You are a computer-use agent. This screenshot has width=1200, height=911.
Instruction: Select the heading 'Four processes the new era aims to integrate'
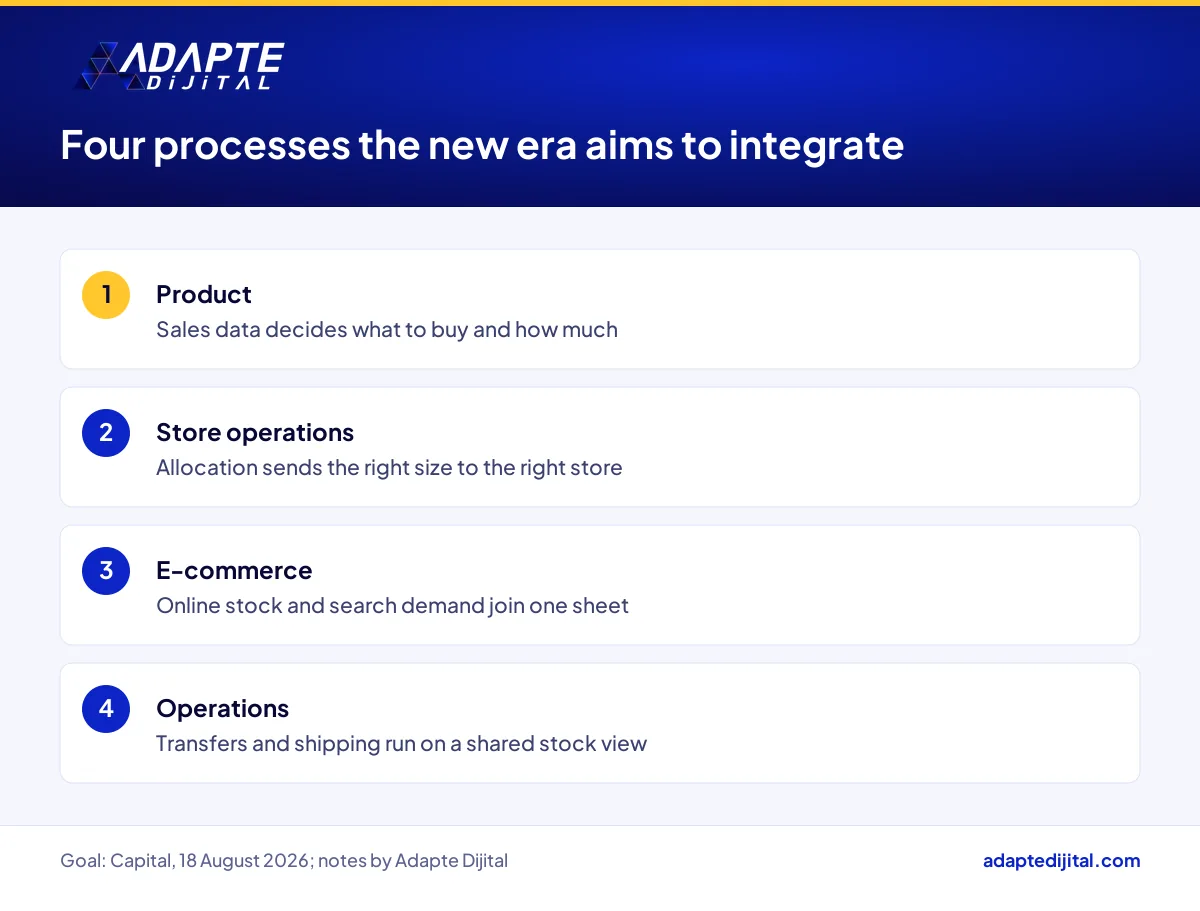[482, 146]
